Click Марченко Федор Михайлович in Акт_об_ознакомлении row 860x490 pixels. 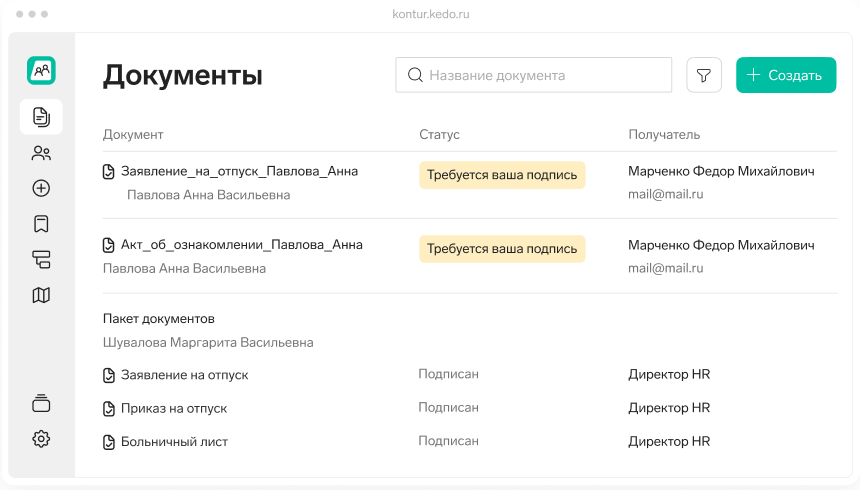point(721,245)
